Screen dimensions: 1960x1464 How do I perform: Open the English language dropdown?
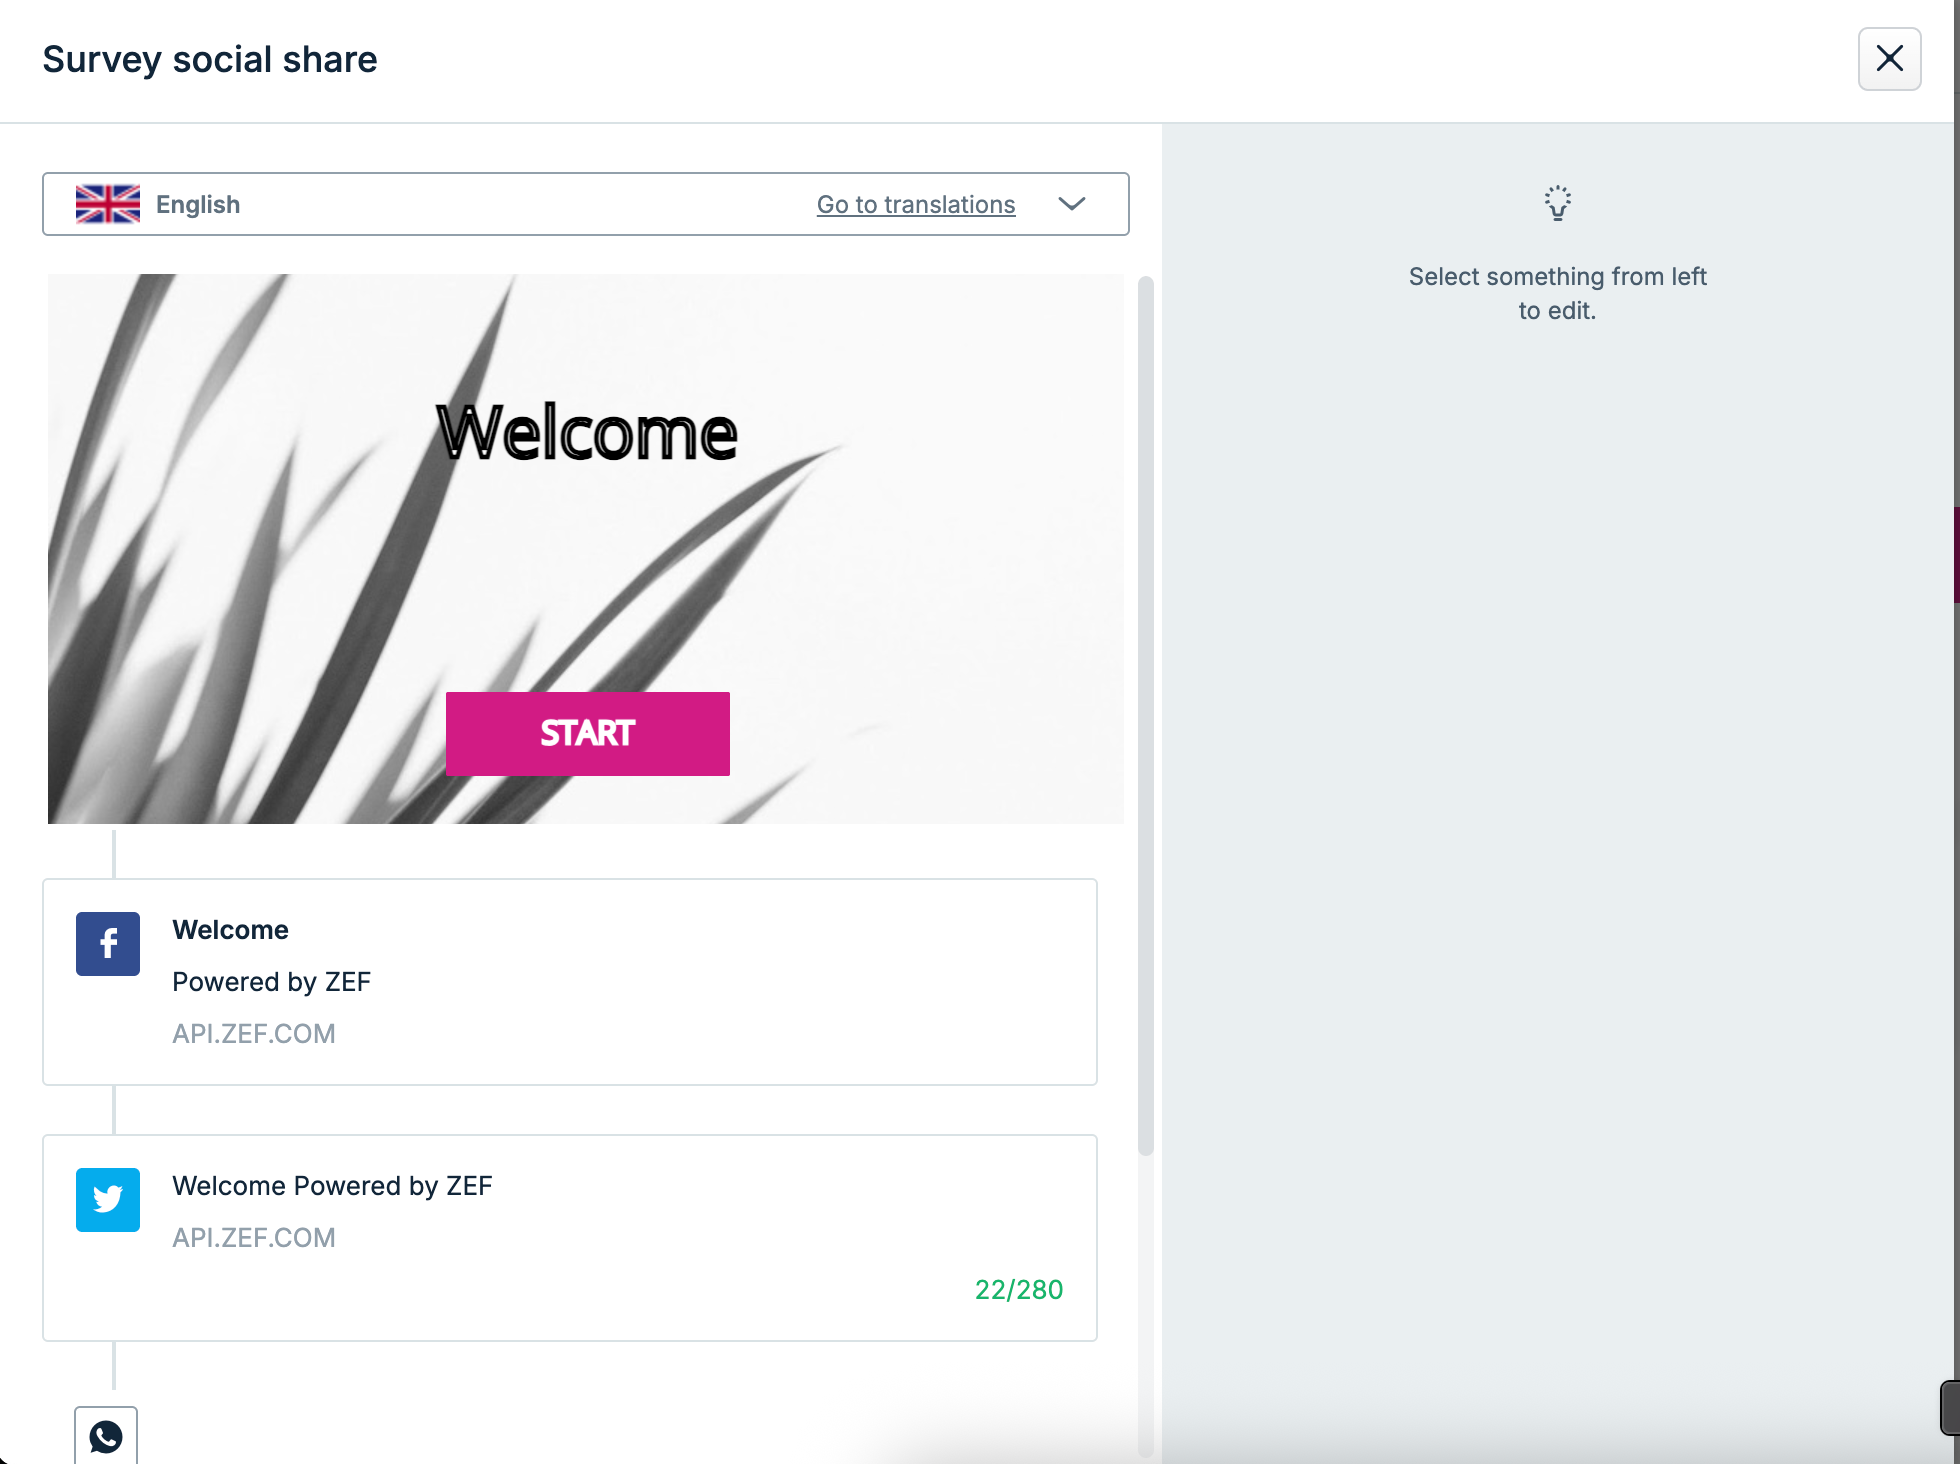(x=585, y=204)
